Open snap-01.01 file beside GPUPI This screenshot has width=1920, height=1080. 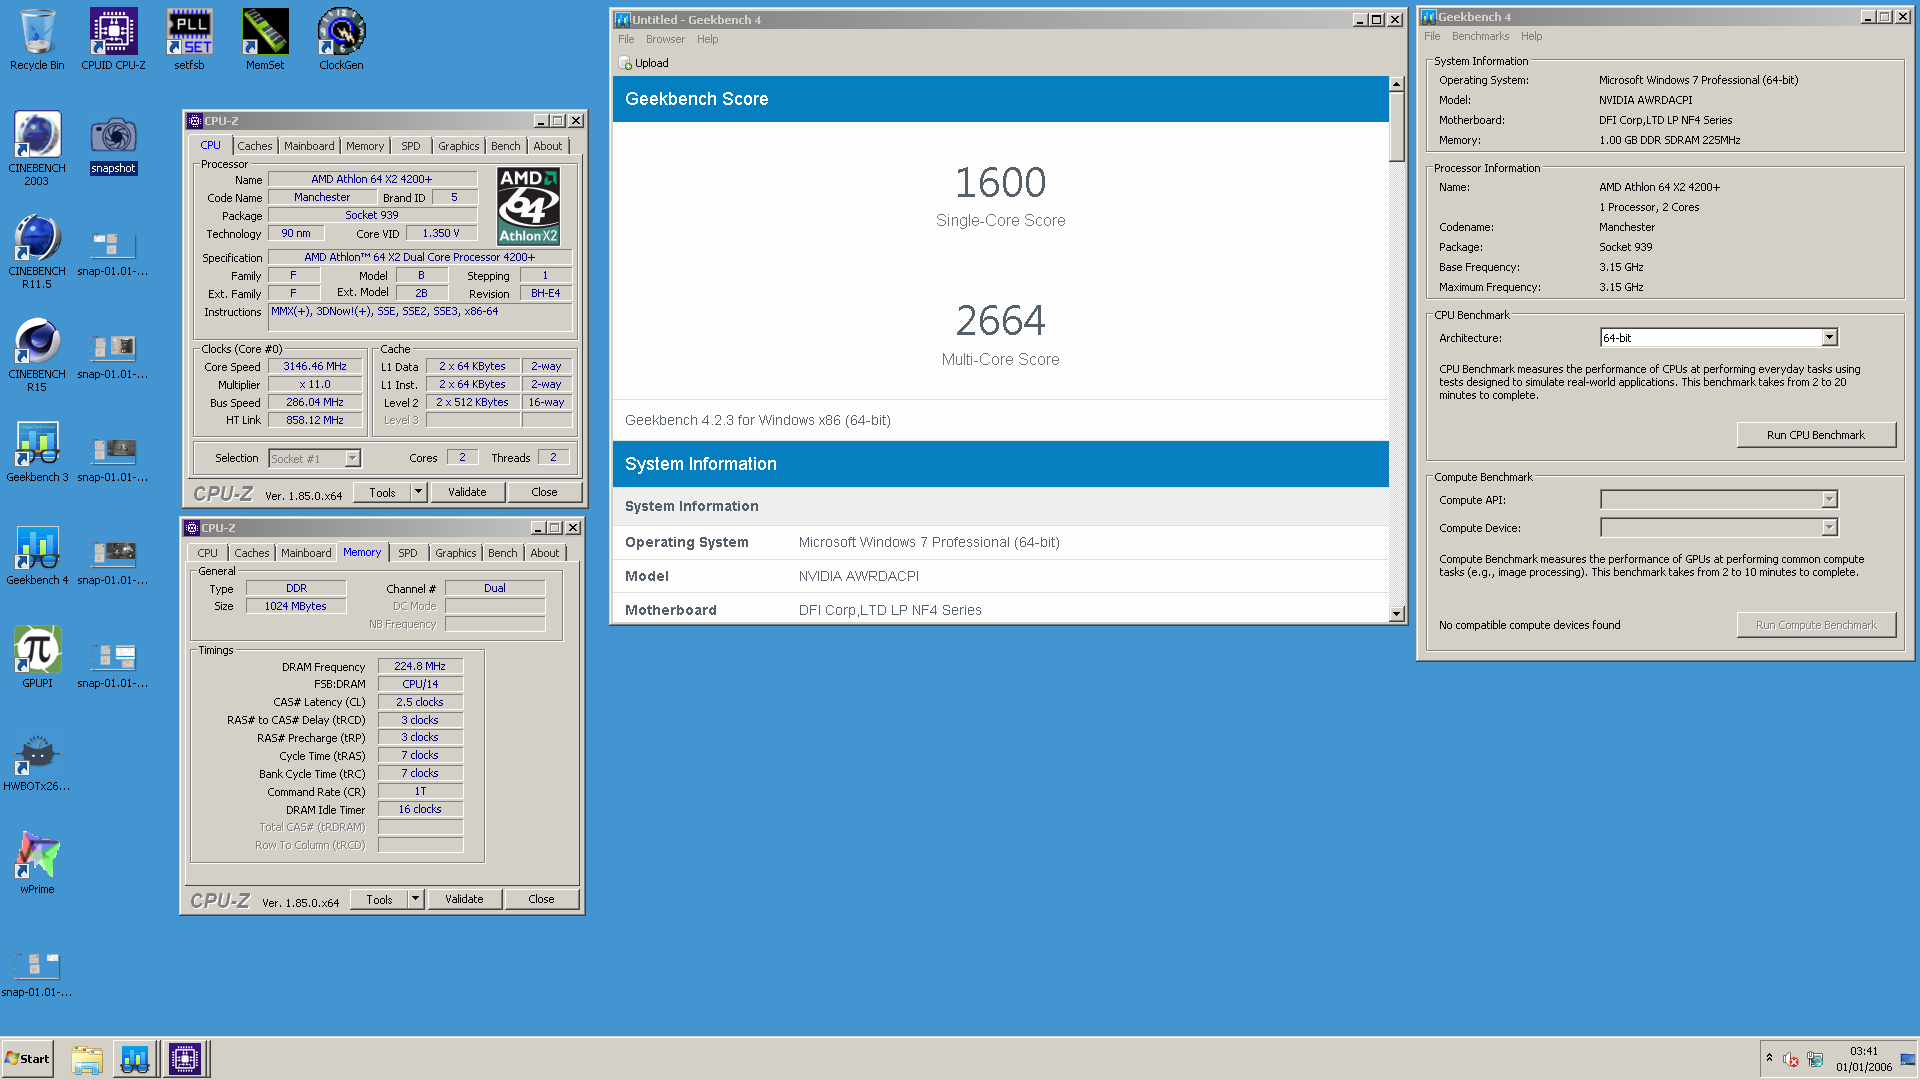(113, 664)
